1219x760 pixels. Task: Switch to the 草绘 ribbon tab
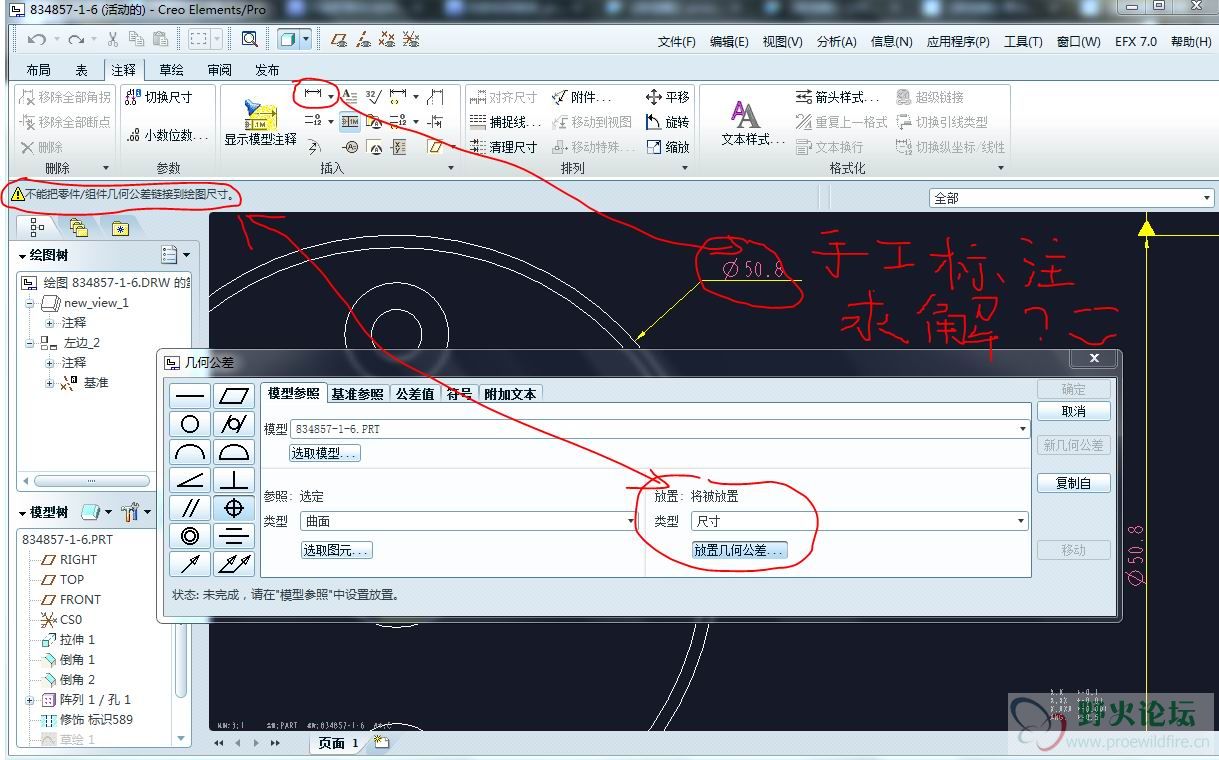tap(172, 70)
